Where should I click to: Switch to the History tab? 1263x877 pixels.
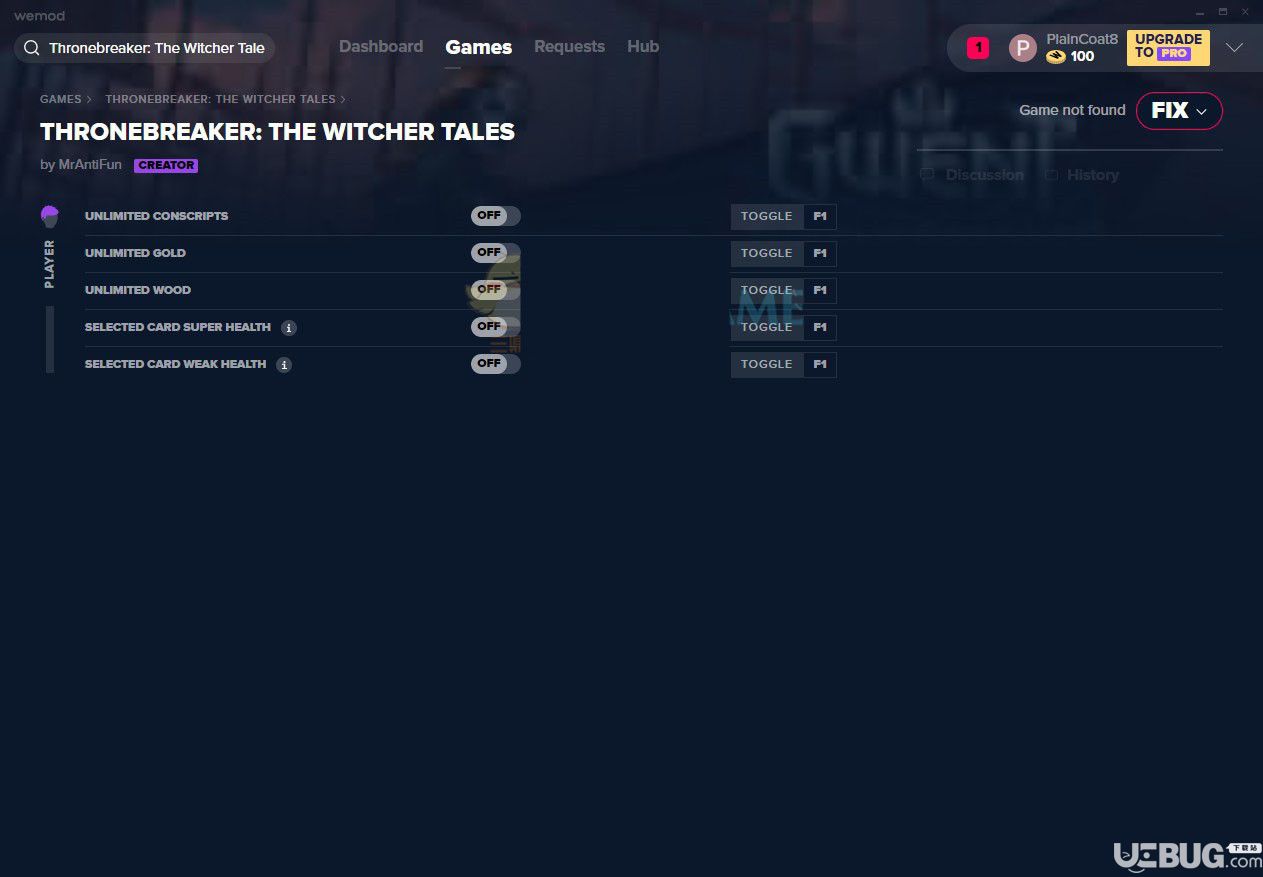pos(1093,175)
